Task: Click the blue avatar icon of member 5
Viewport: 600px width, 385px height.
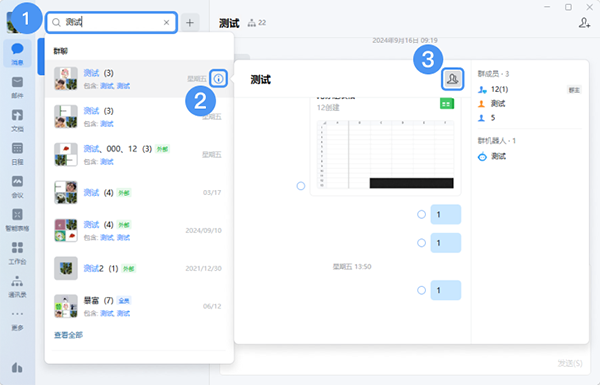Action: (482, 118)
